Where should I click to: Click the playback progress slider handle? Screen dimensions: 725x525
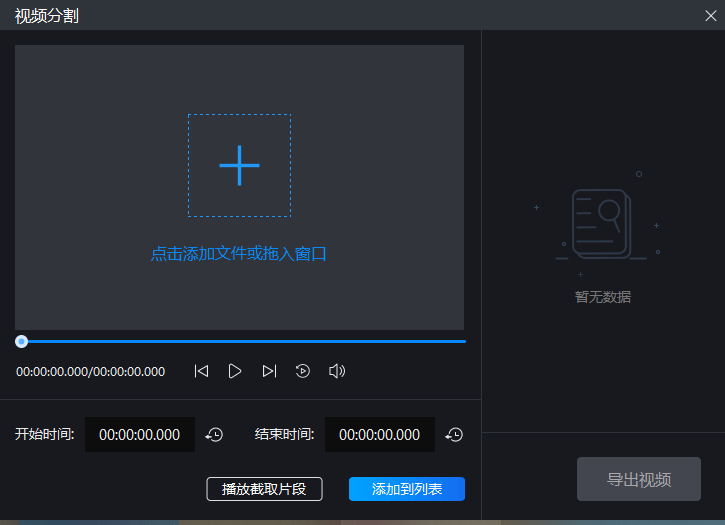[x=21, y=341]
